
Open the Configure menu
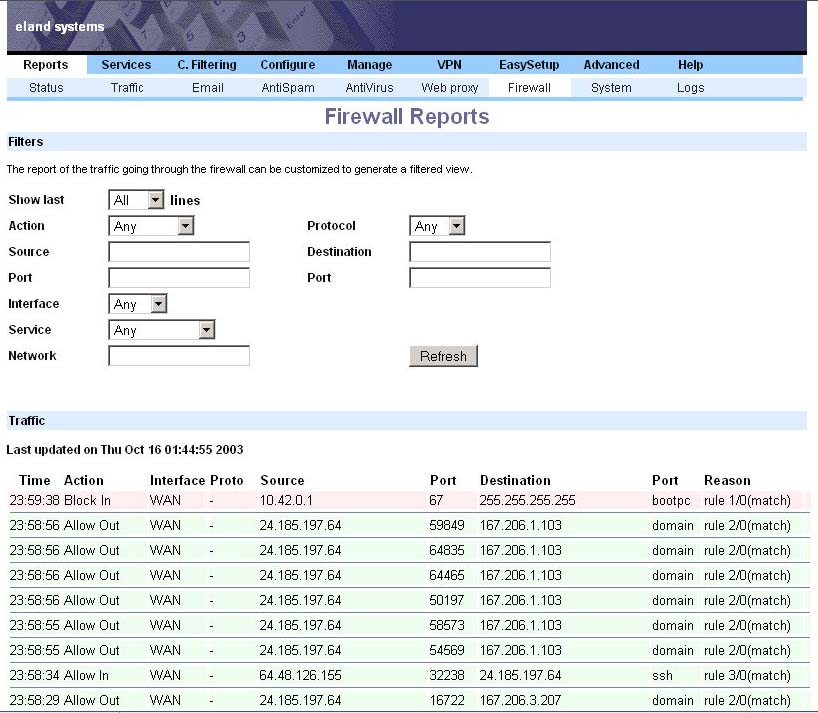click(x=287, y=65)
